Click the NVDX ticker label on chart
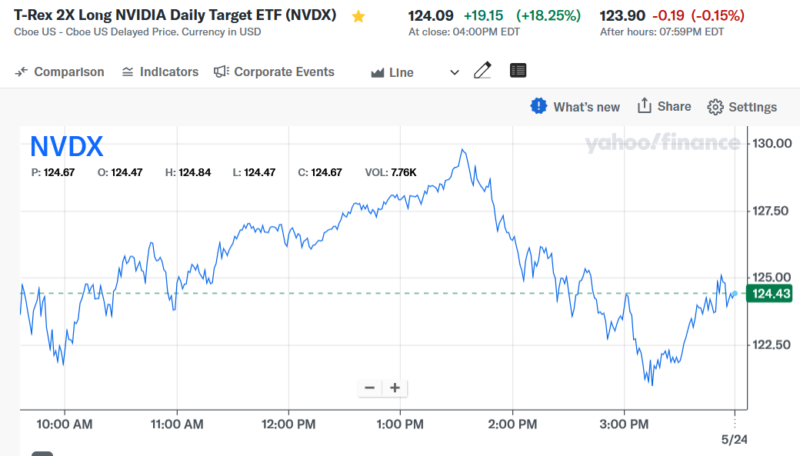 (x=67, y=147)
